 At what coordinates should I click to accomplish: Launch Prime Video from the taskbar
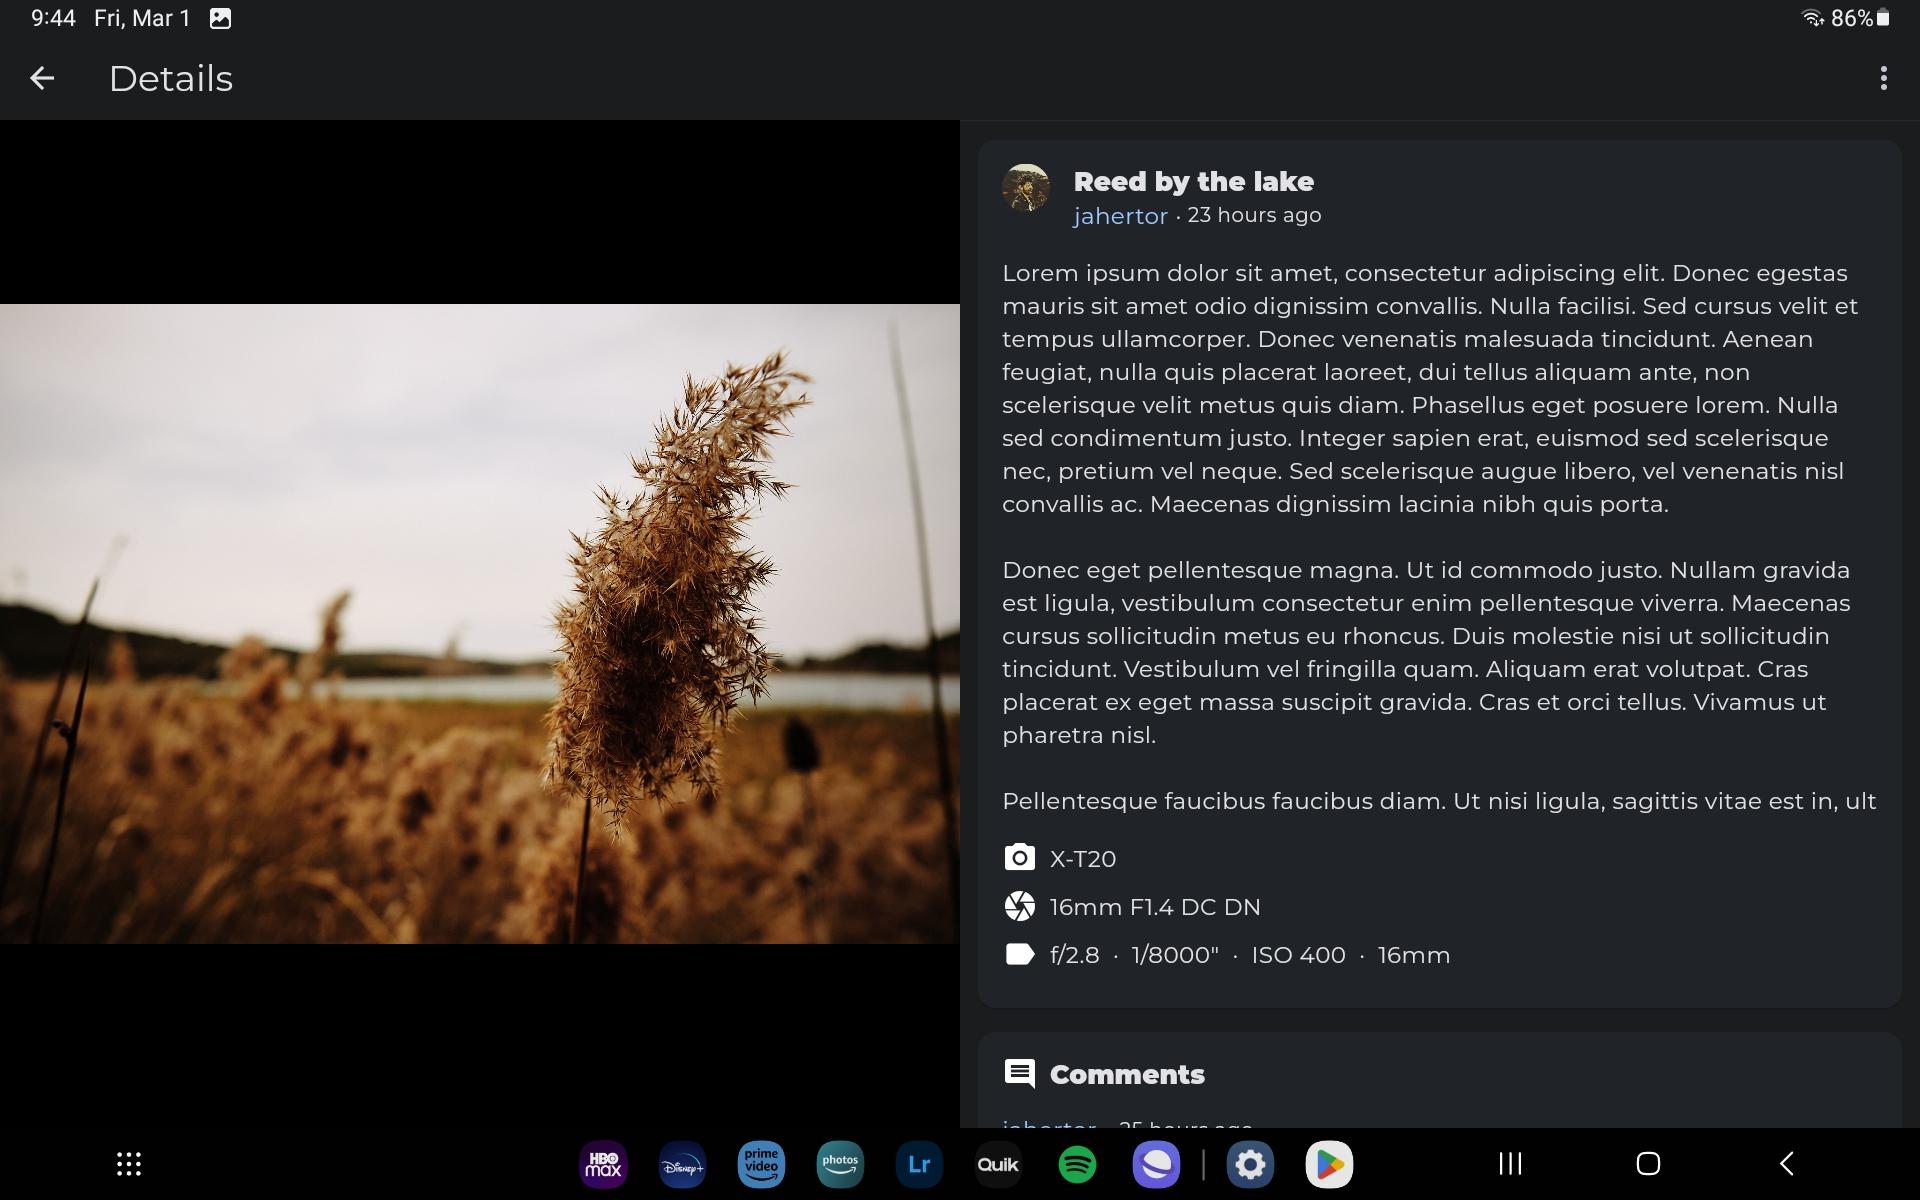coord(761,1164)
